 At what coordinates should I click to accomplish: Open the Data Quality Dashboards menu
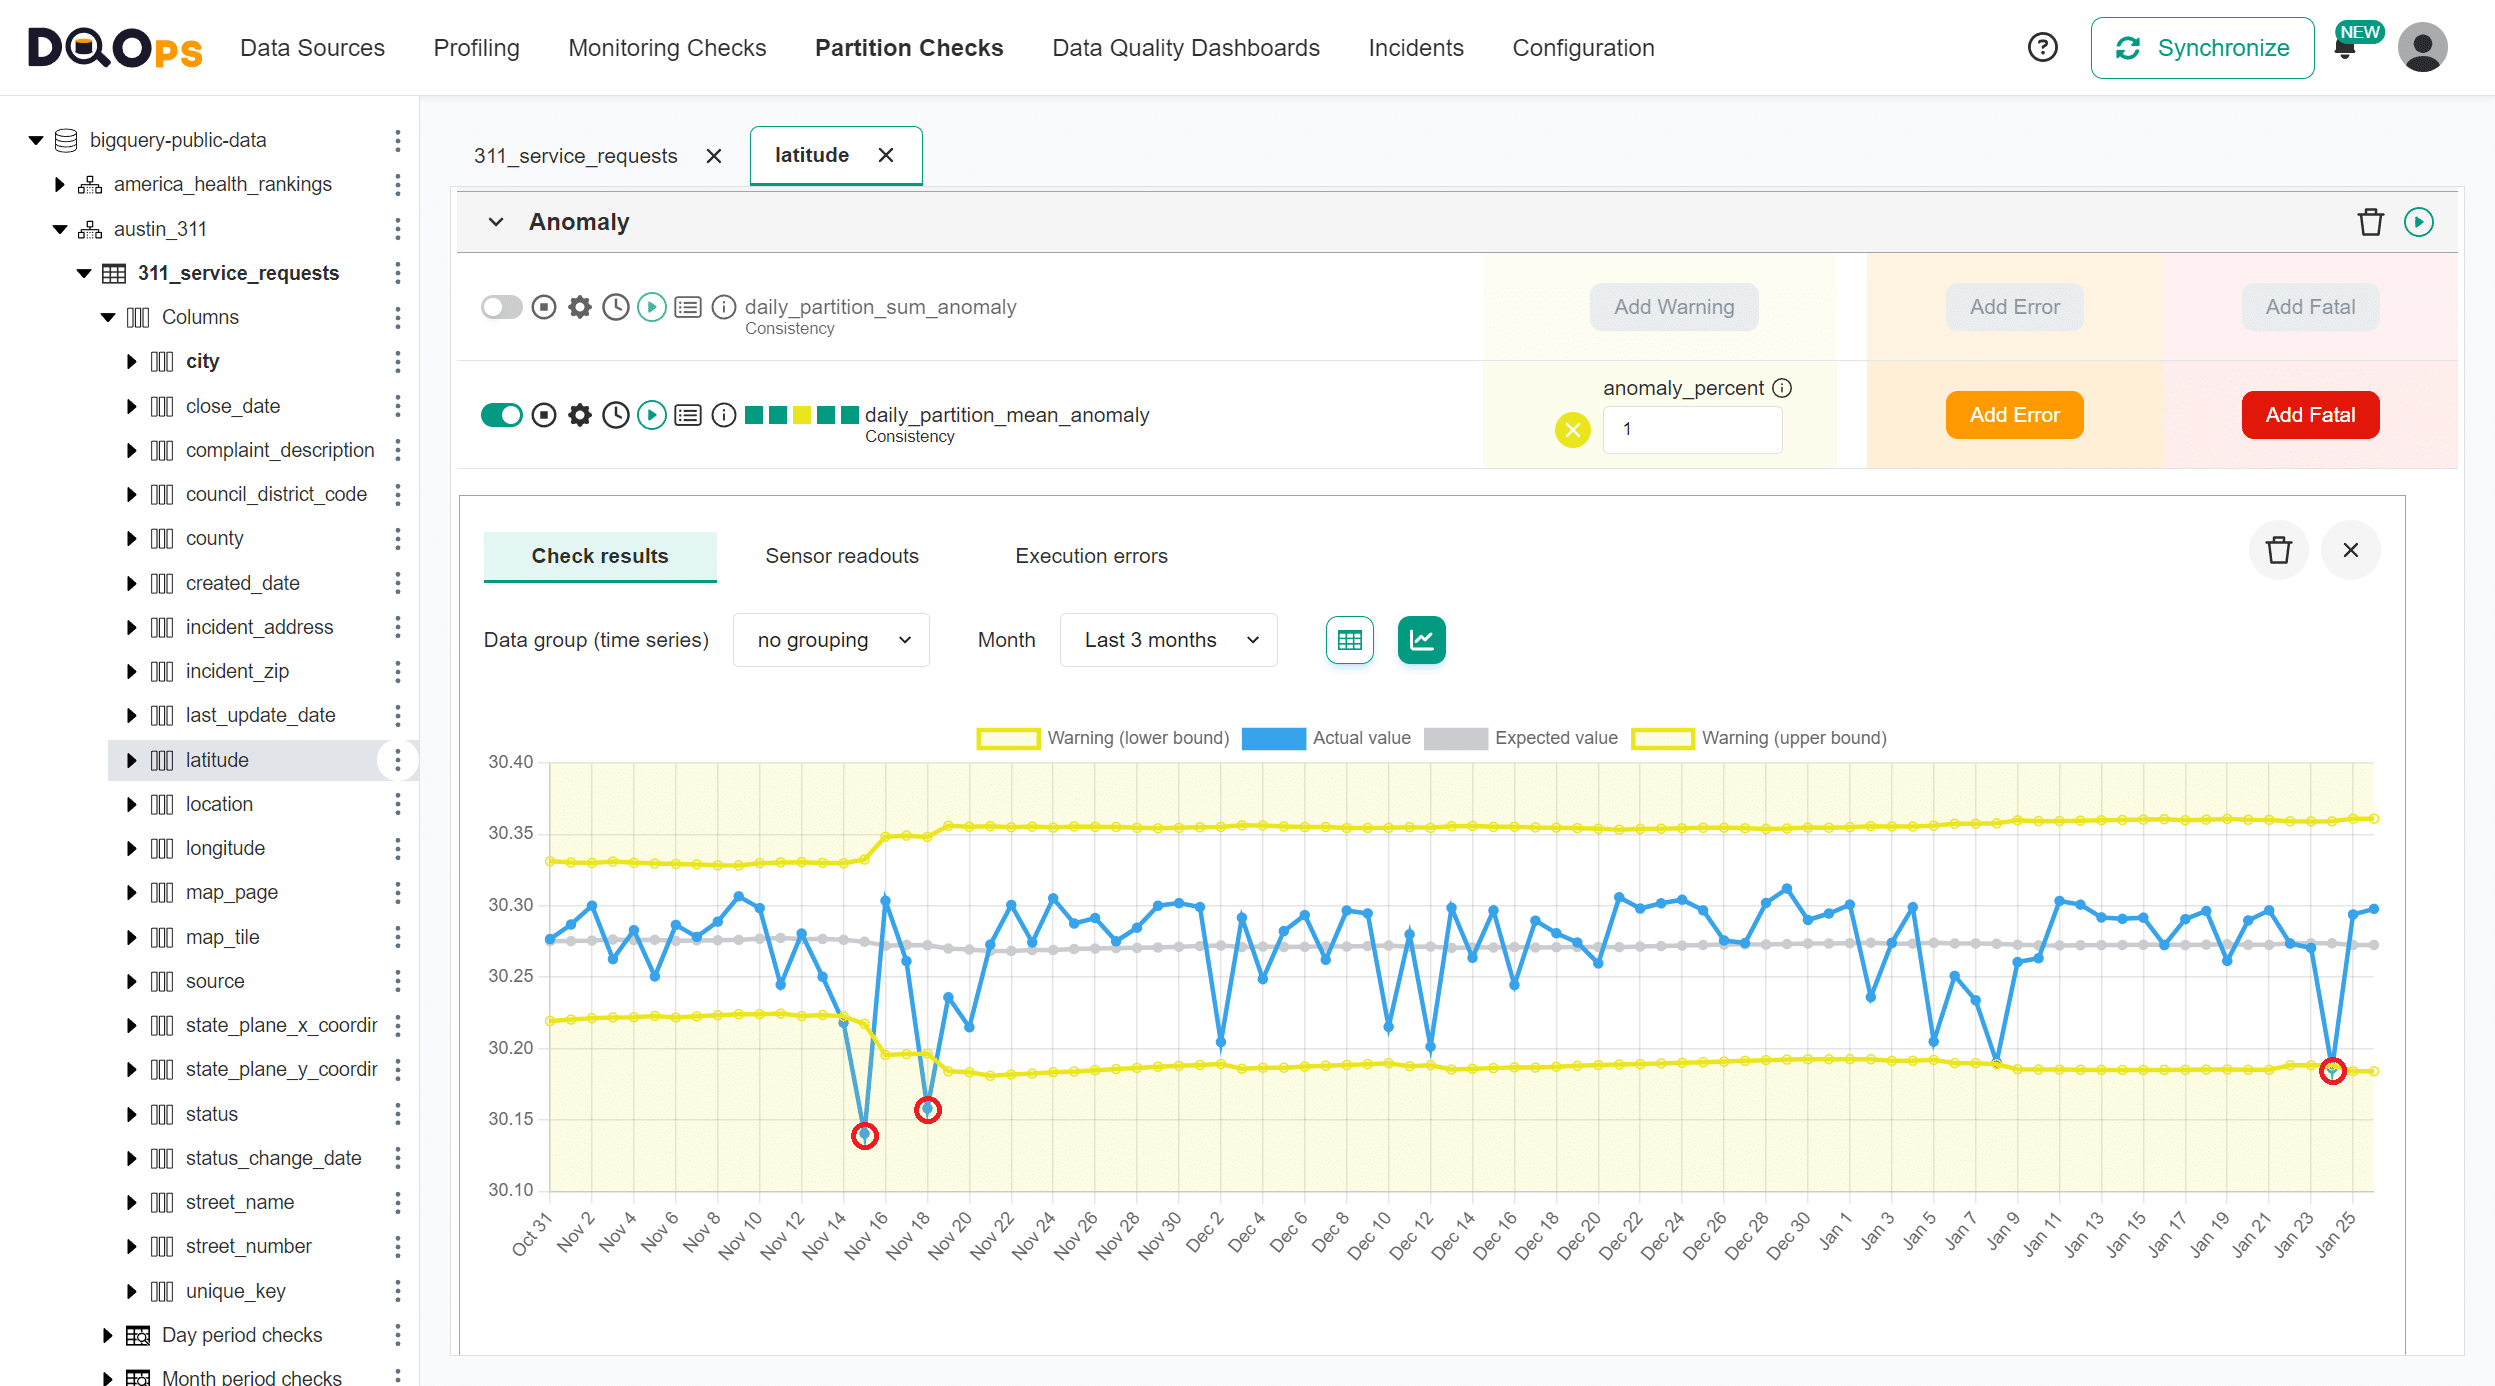click(1185, 47)
